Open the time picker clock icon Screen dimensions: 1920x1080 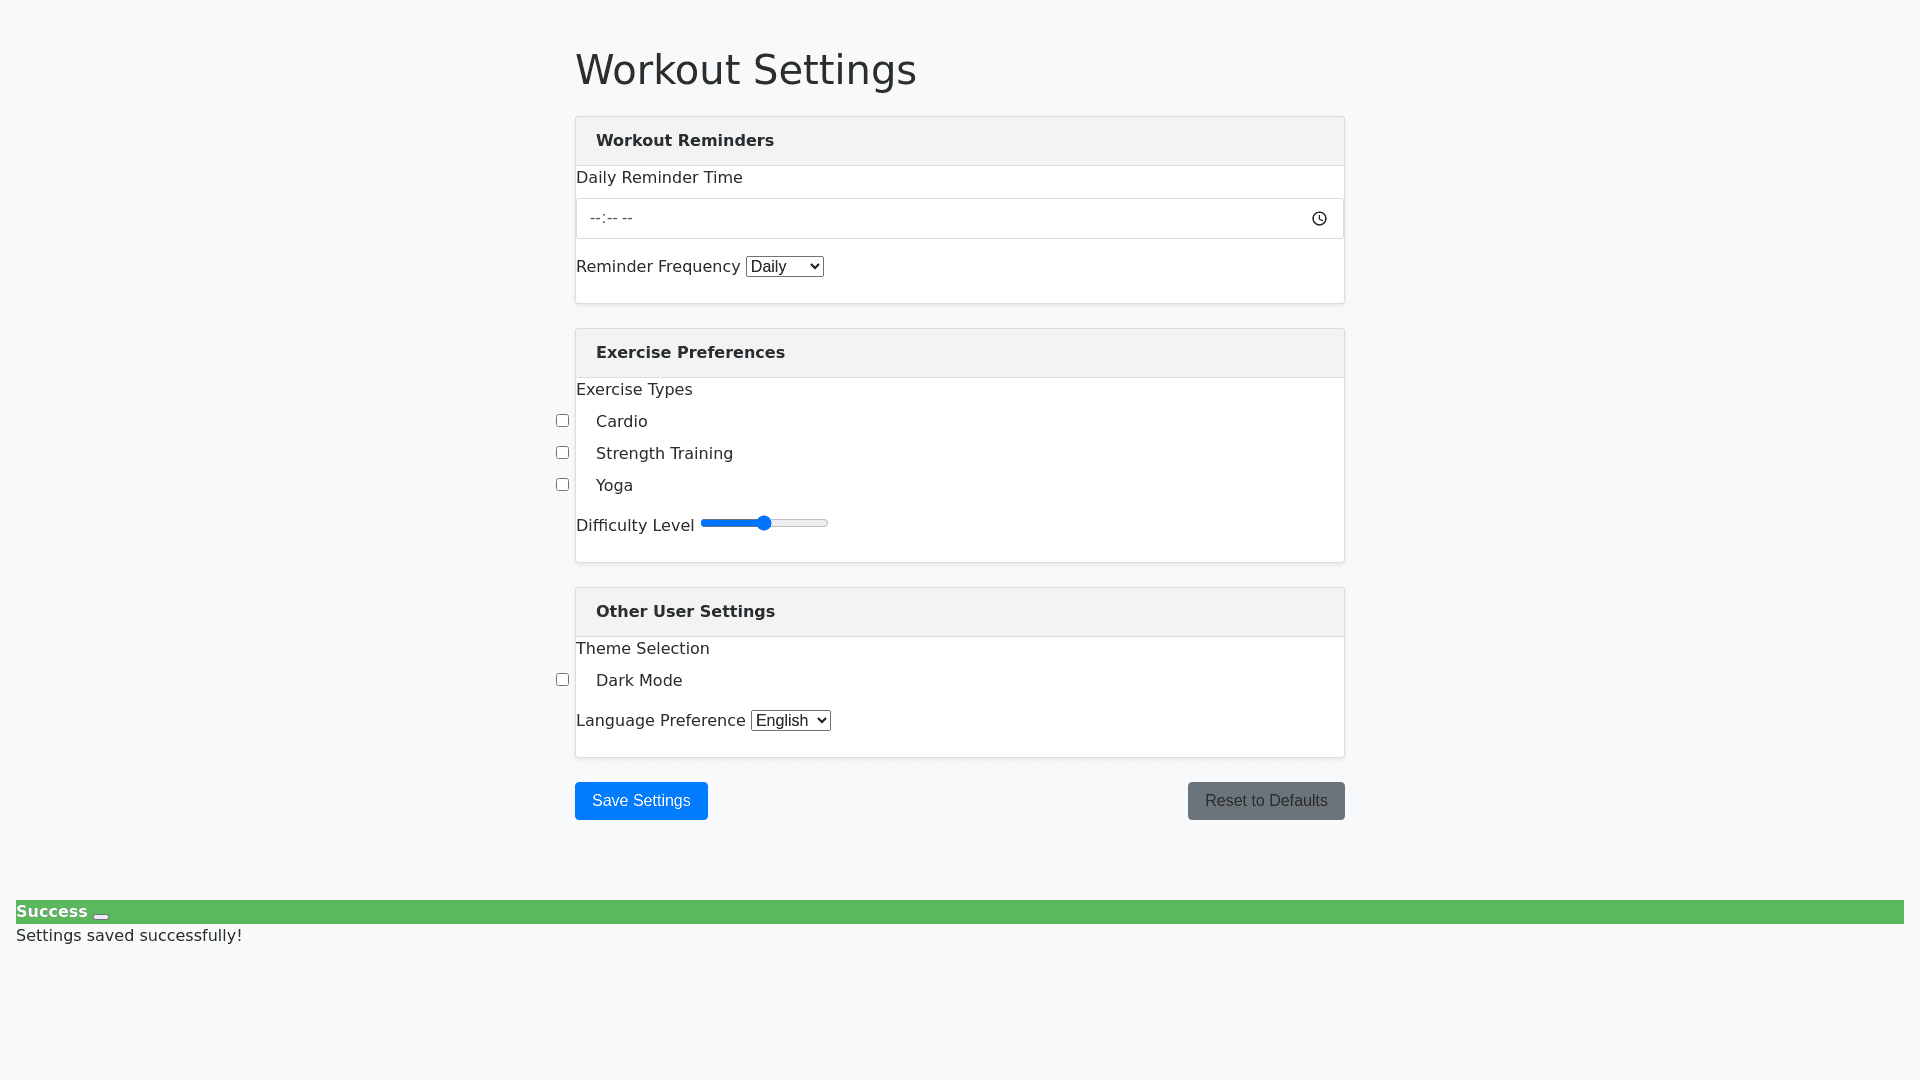1319,219
